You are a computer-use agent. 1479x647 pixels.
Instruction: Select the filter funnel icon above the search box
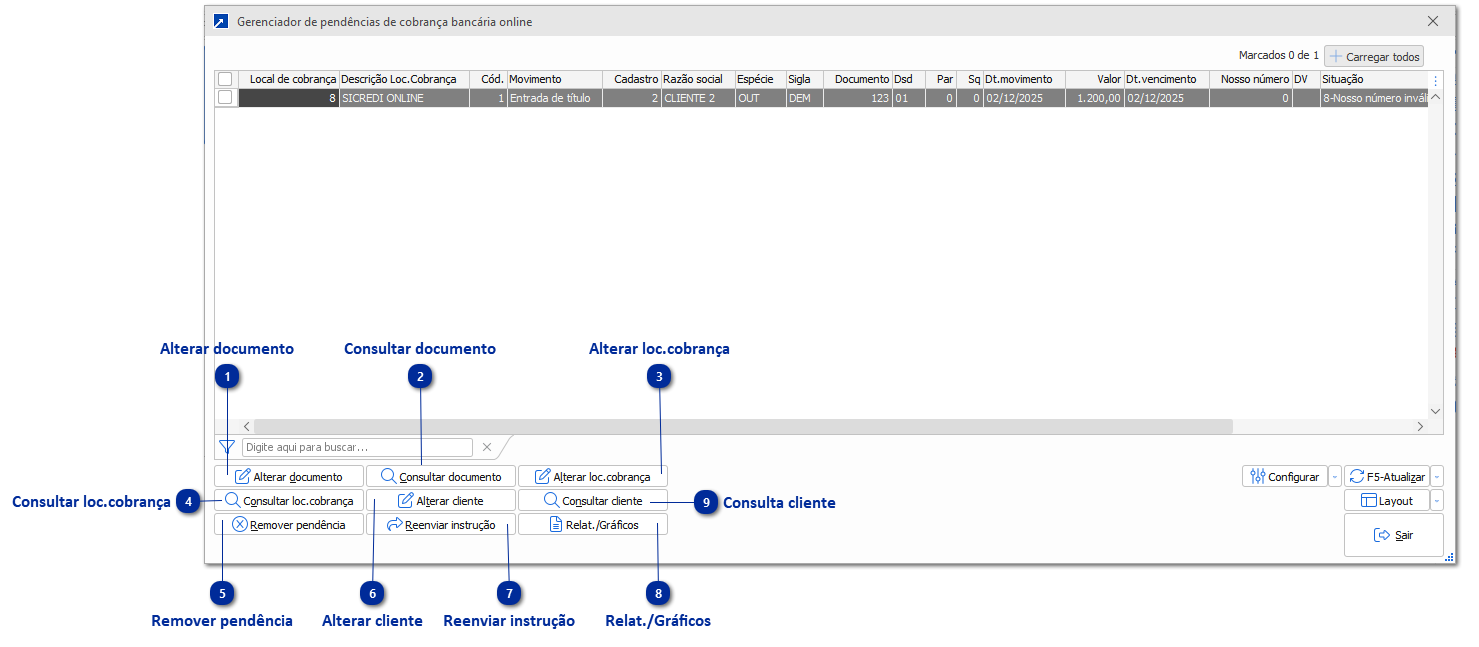(x=226, y=447)
